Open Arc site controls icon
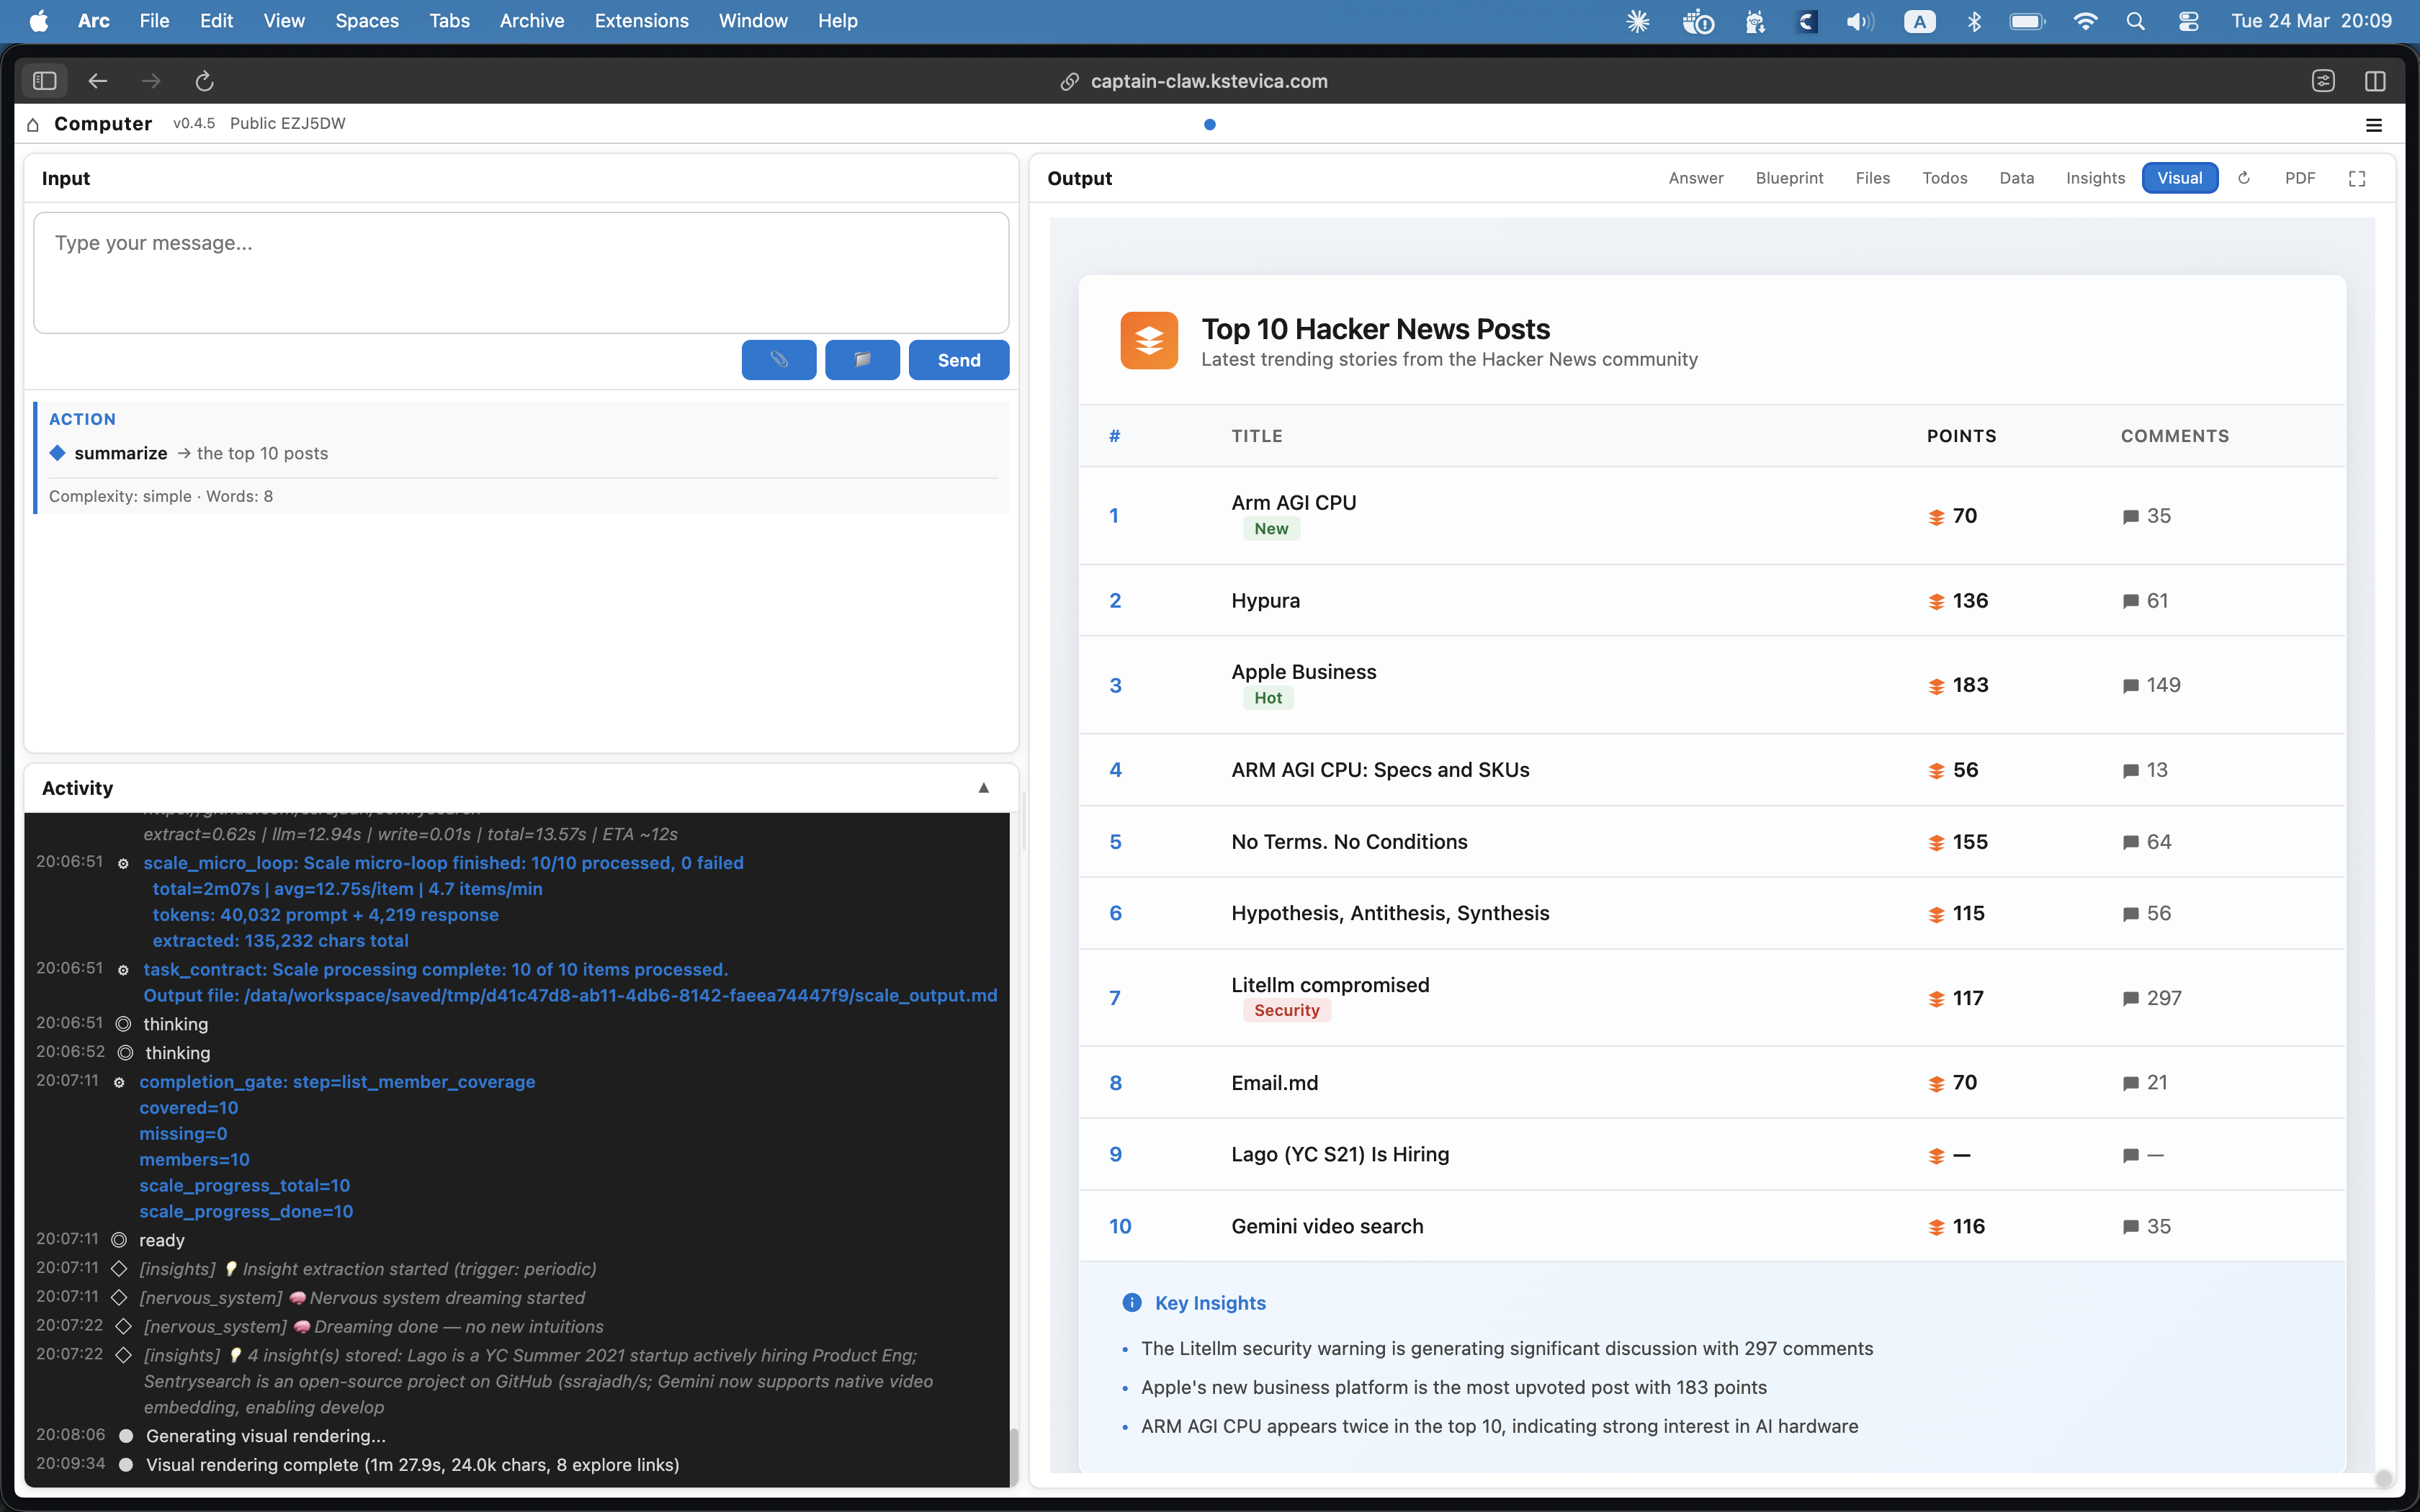The image size is (2420, 1512). pyautogui.click(x=2323, y=81)
